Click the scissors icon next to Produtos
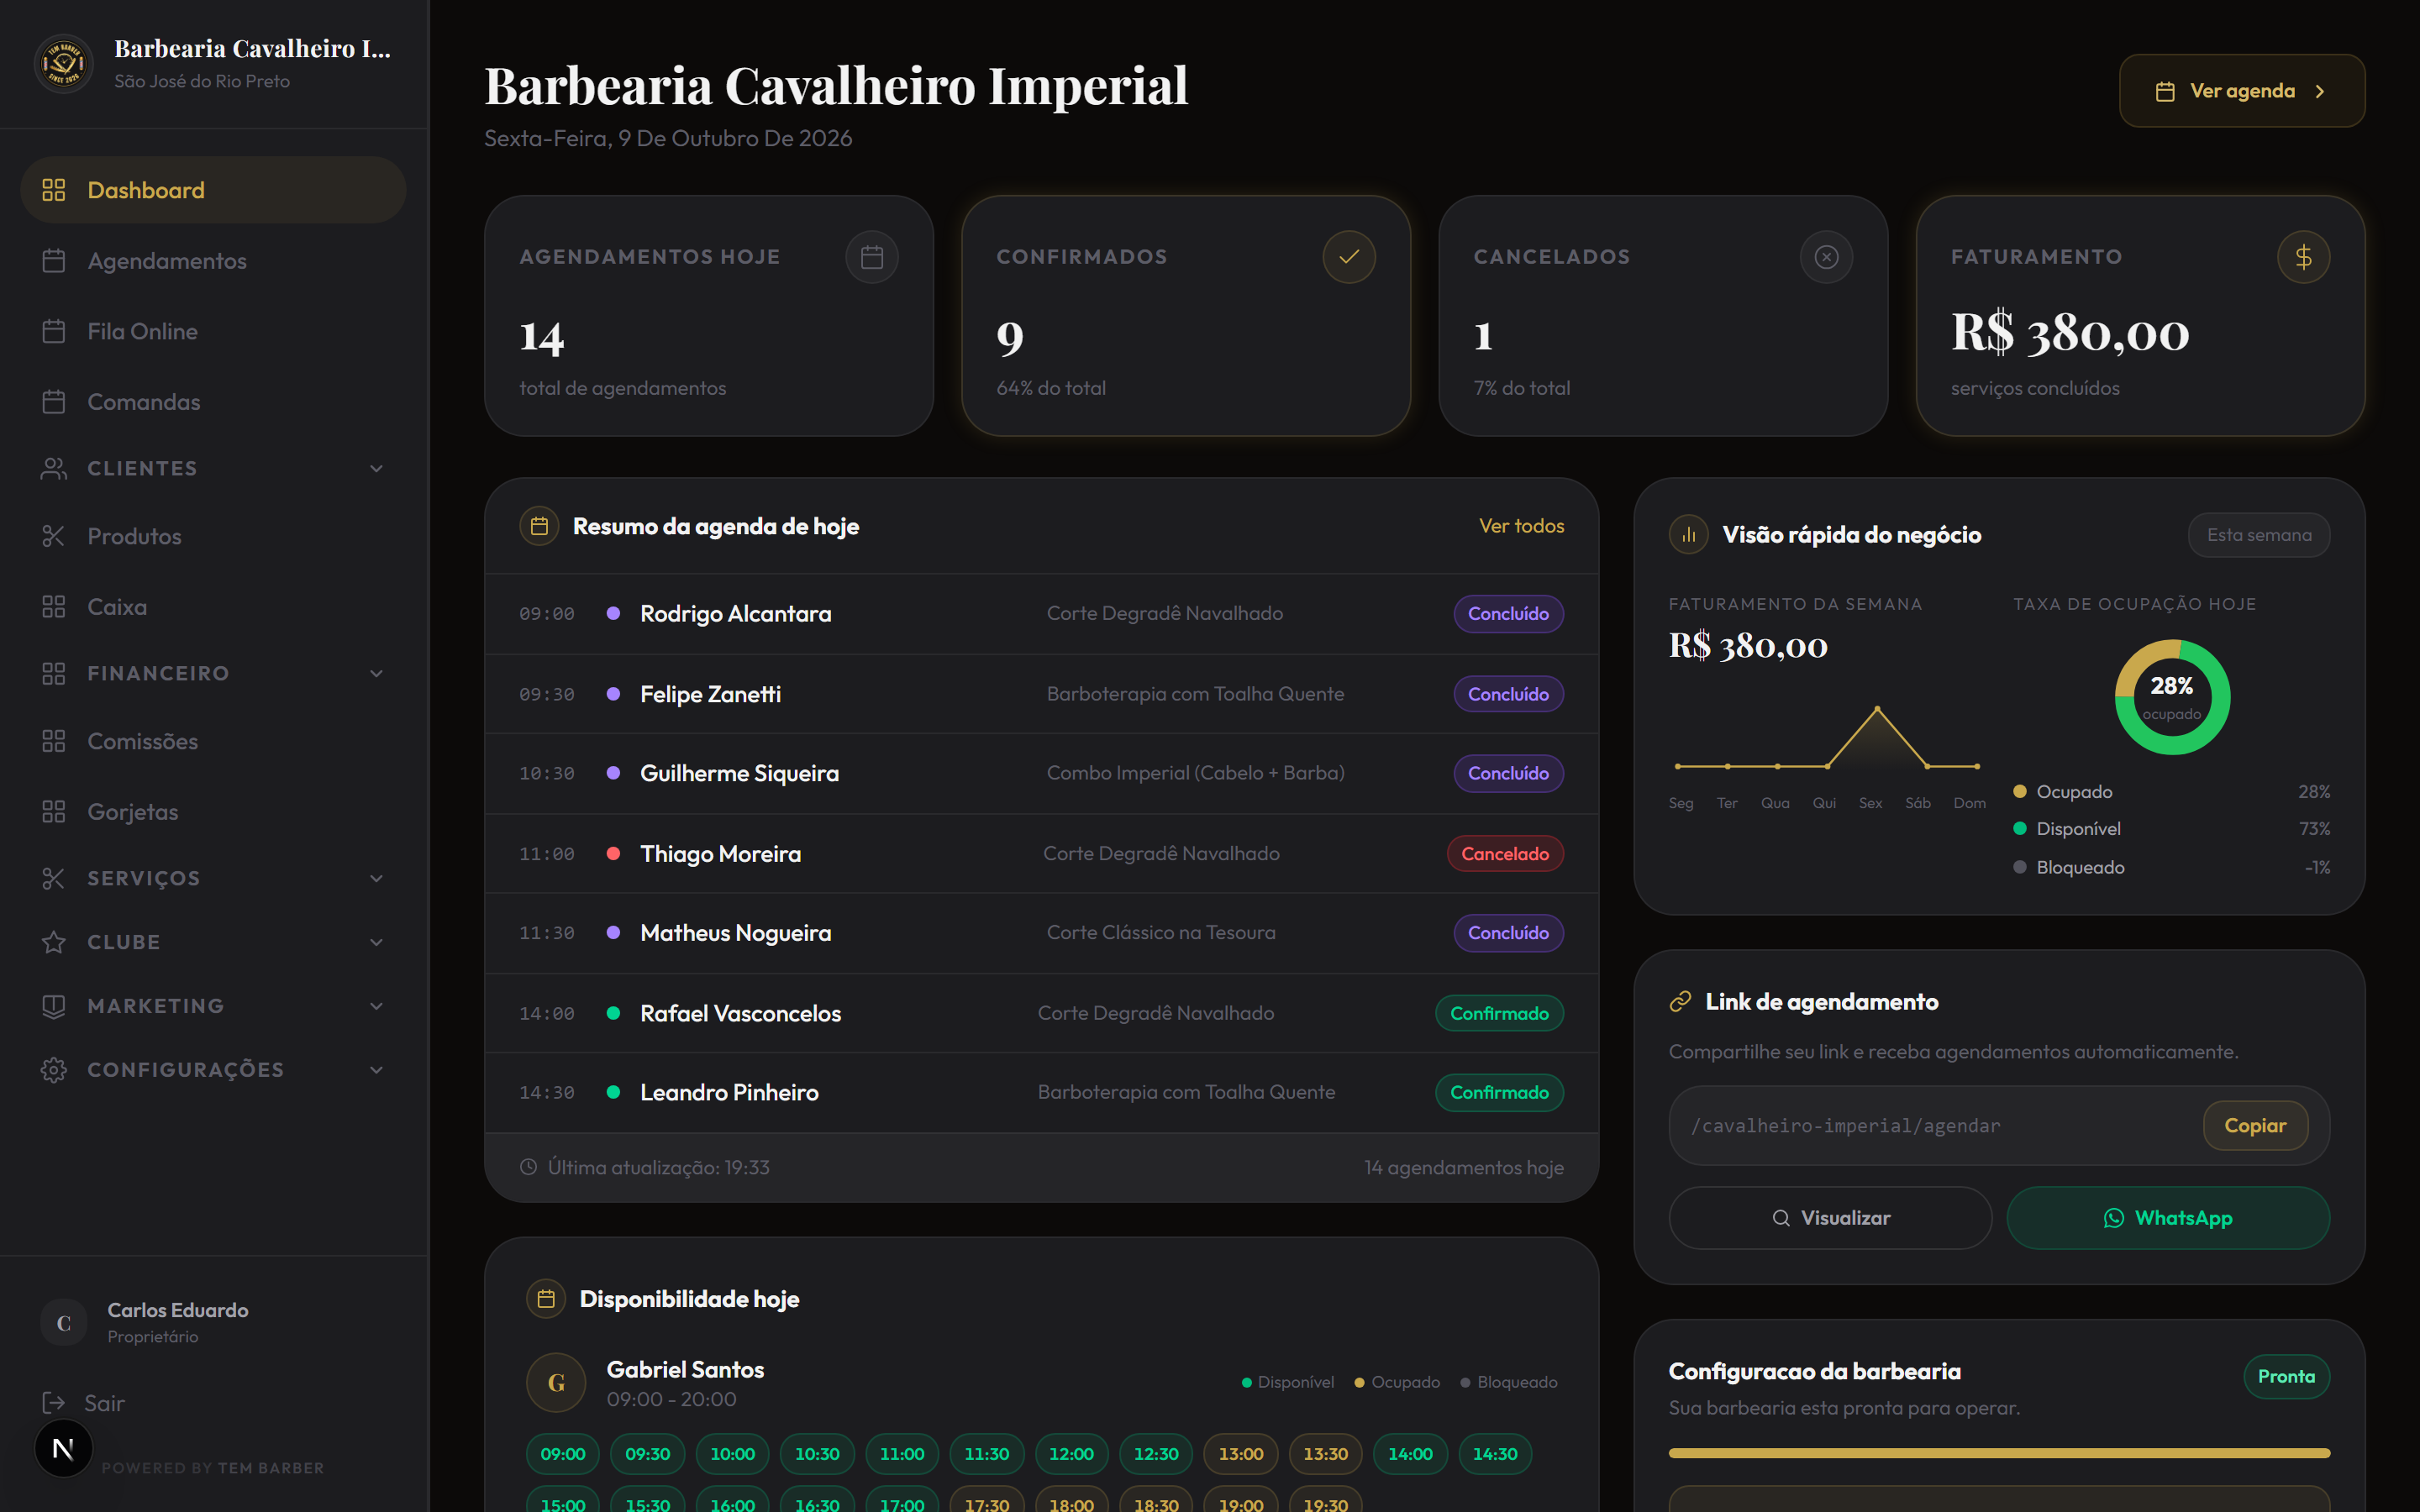 (53, 536)
